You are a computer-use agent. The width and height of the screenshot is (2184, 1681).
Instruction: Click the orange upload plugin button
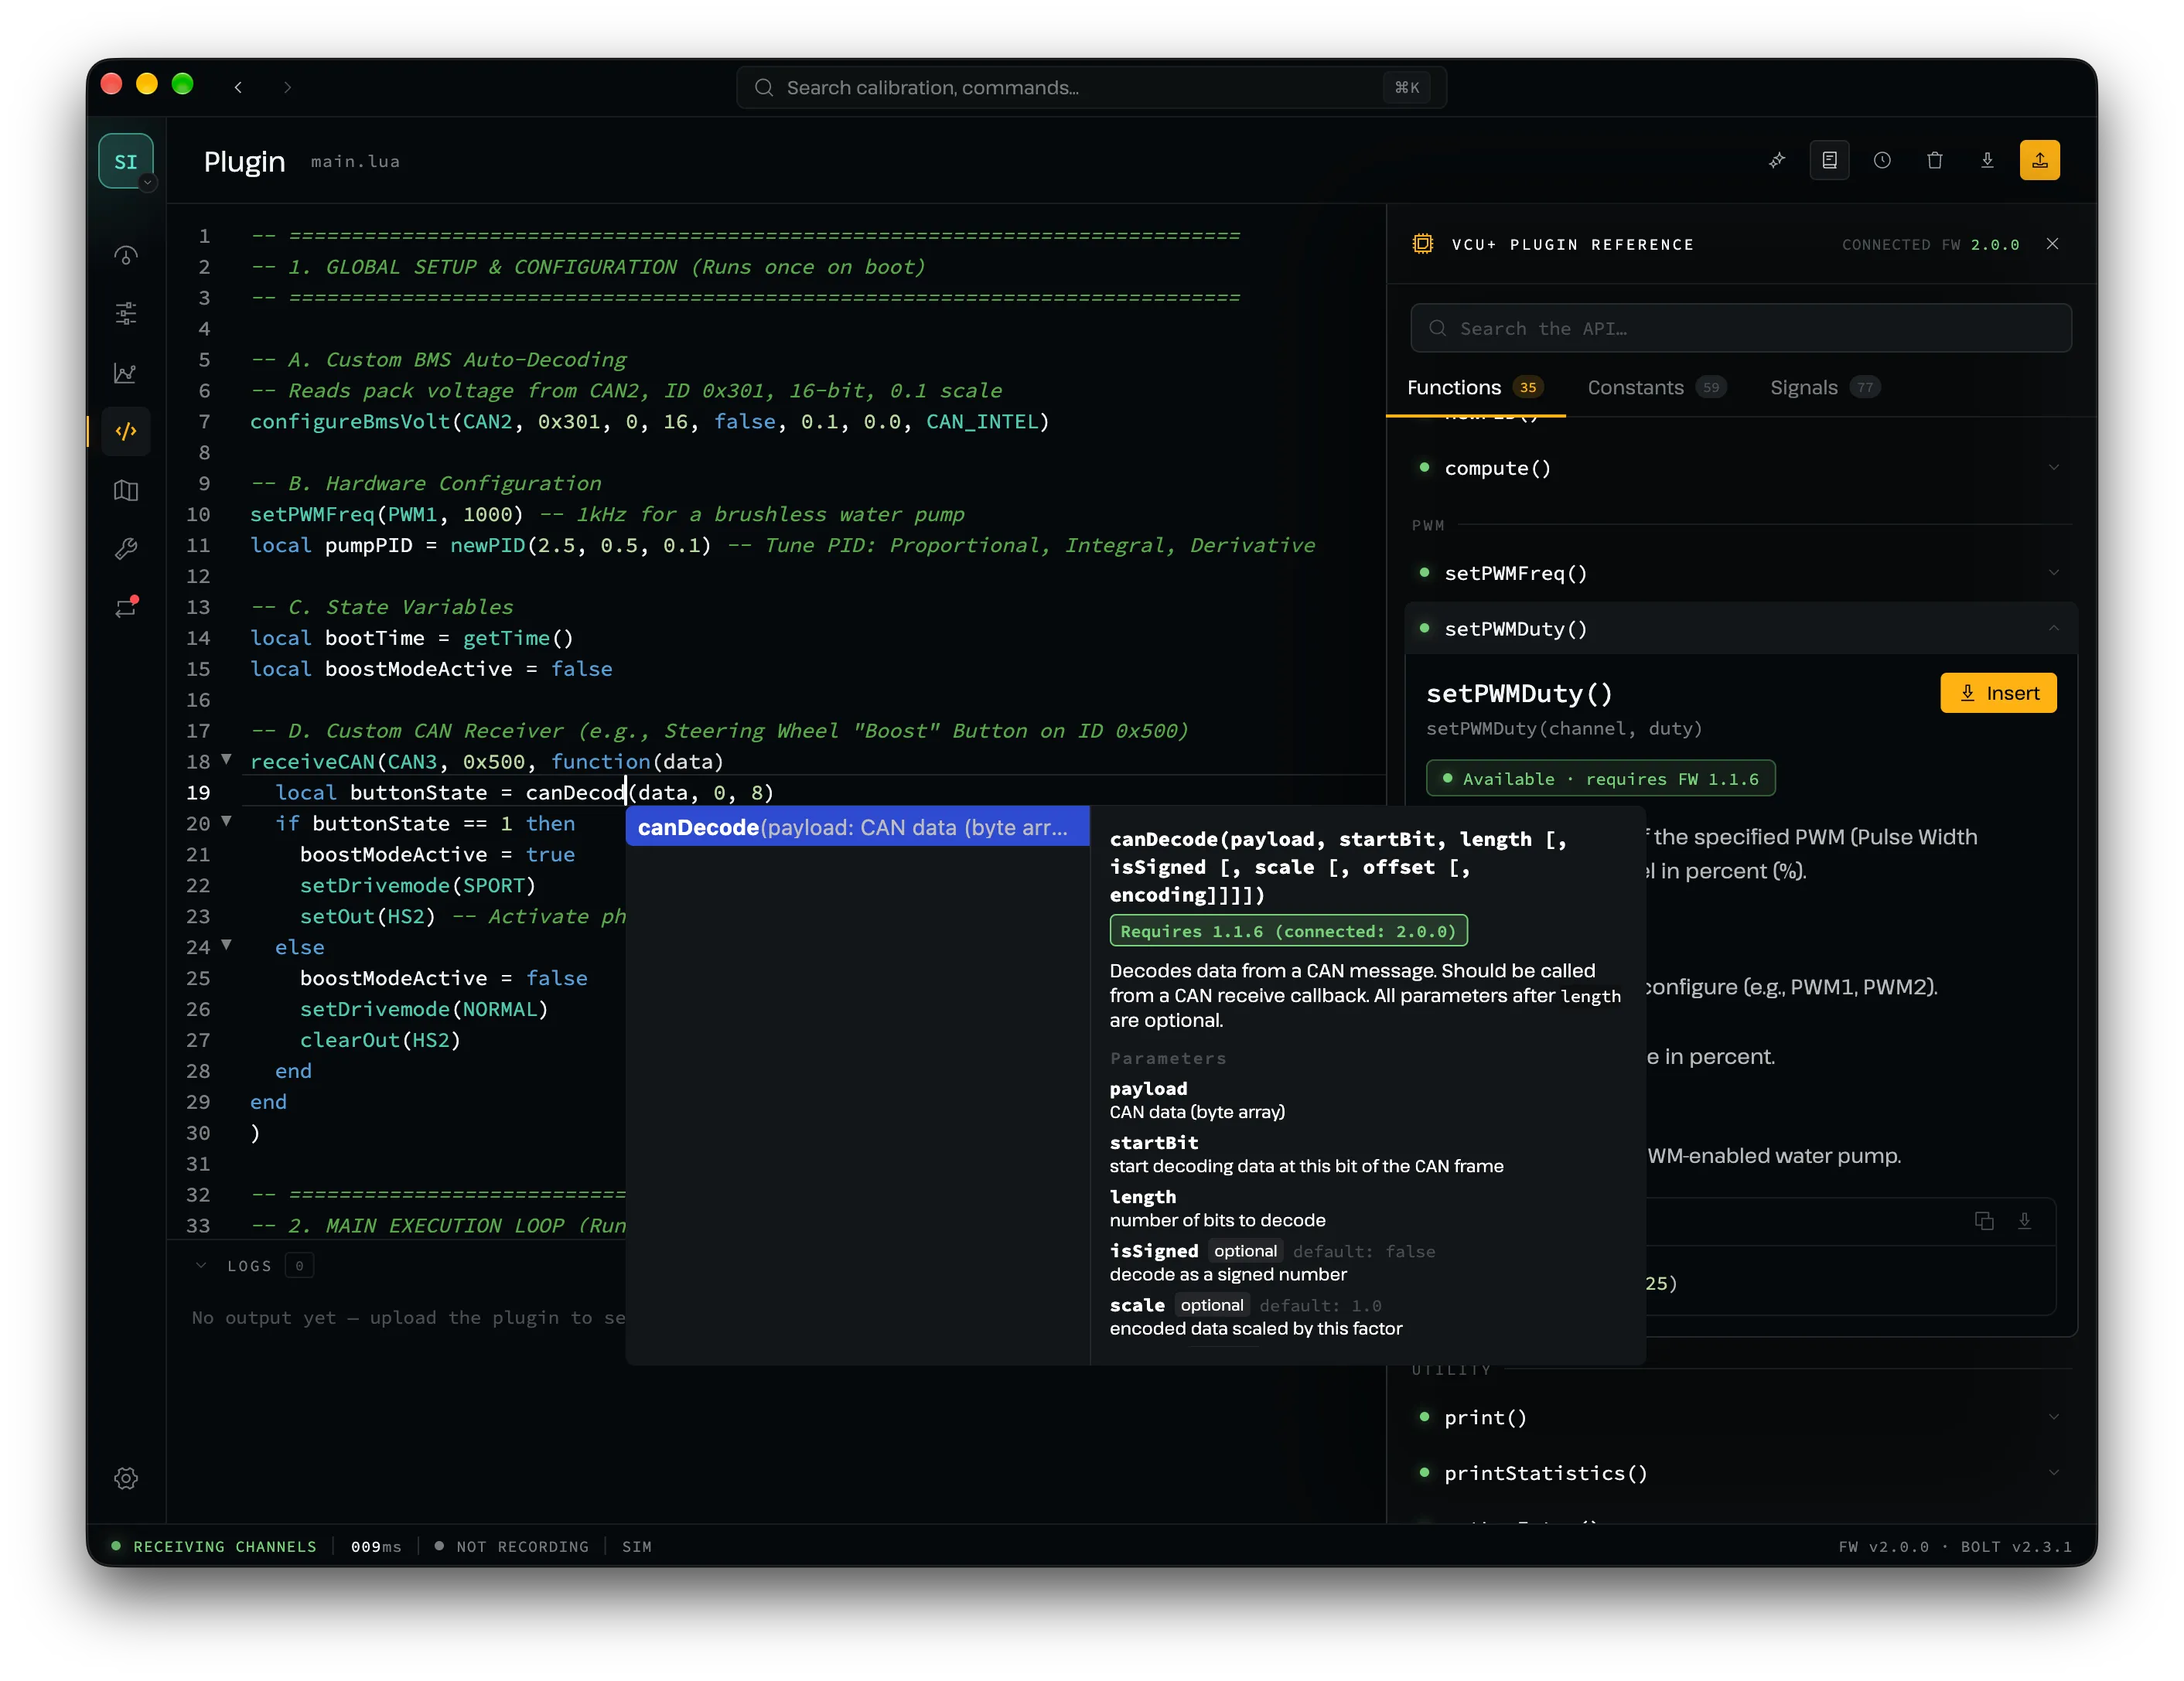[x=2040, y=160]
